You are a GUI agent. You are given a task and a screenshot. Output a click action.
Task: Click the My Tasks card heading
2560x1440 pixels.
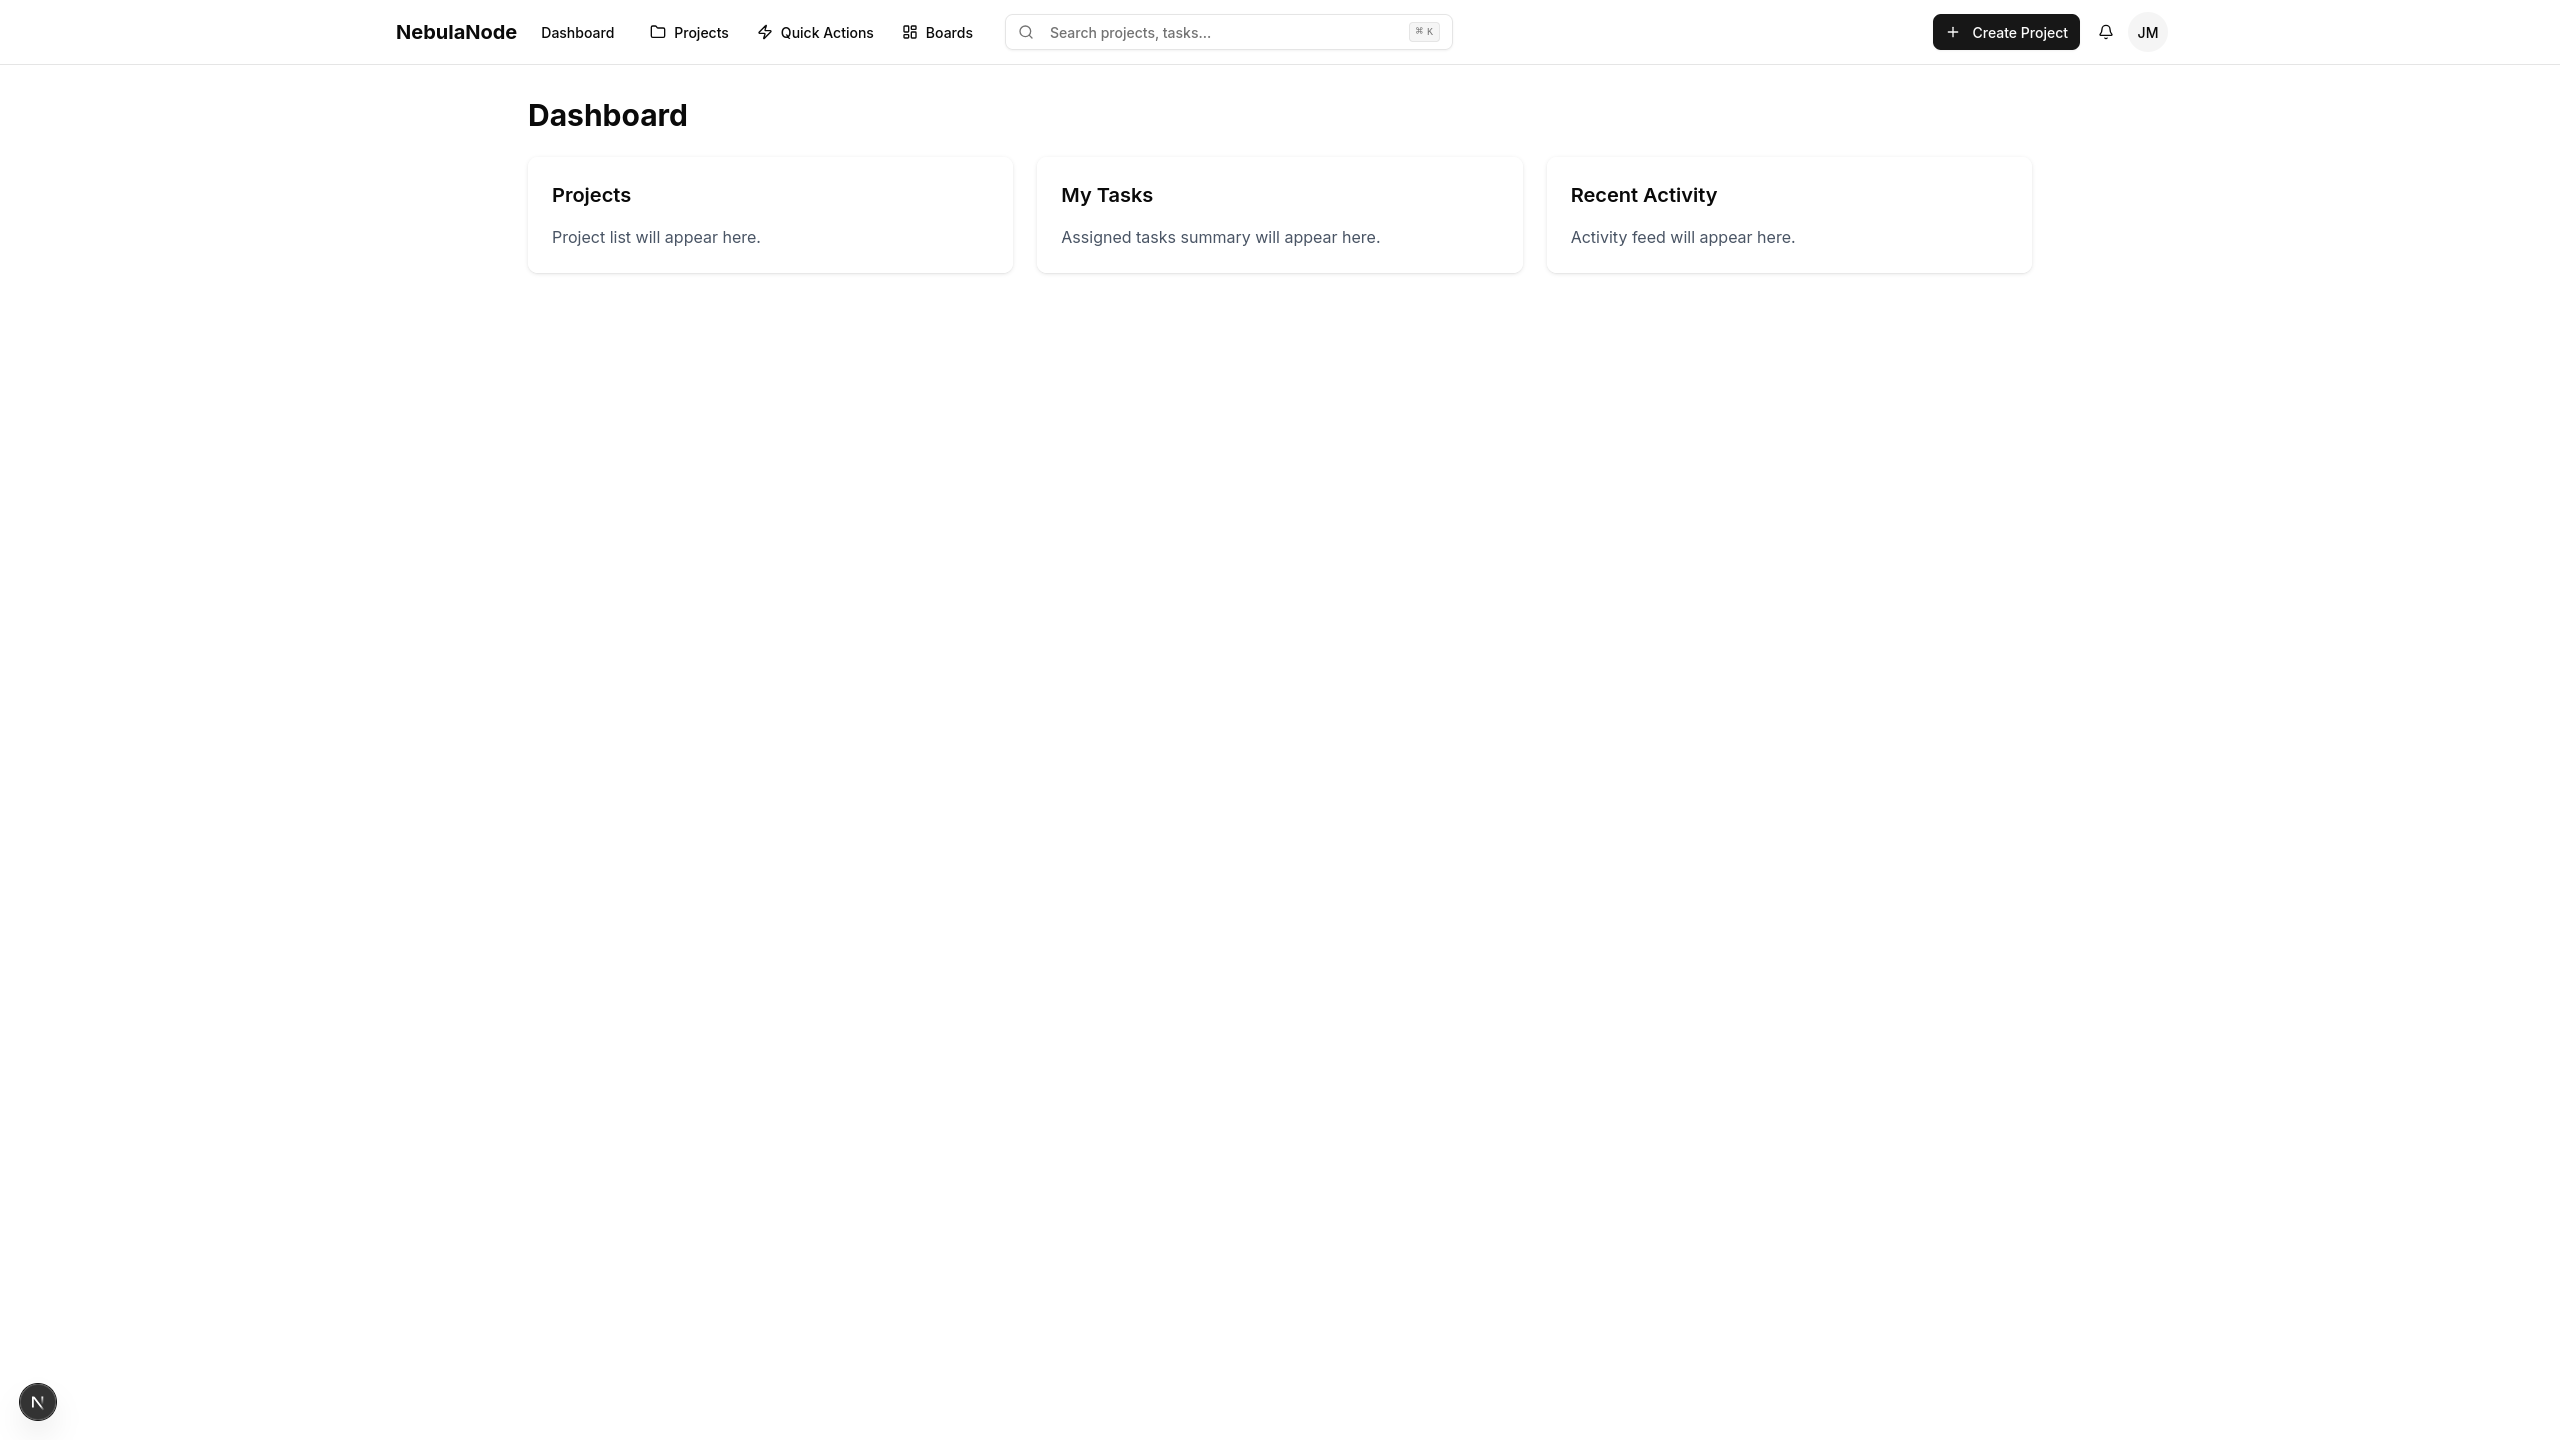tap(1106, 195)
